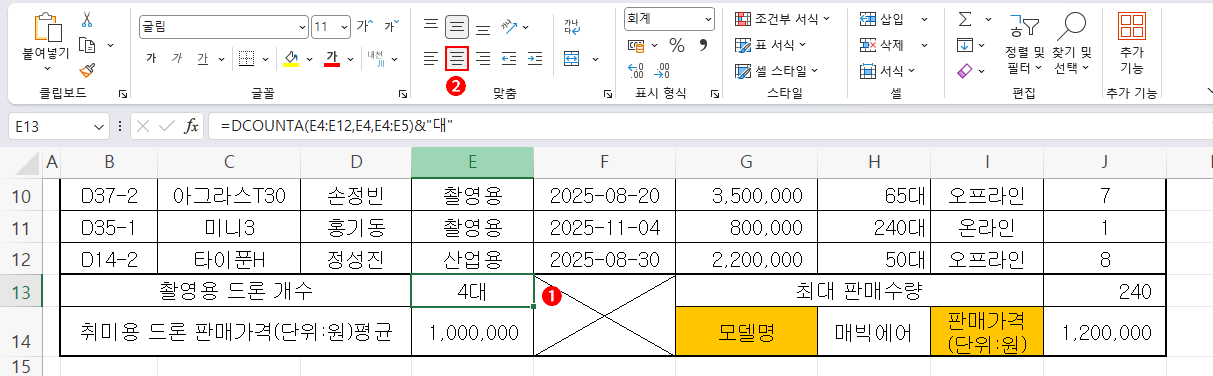
Task: Toggle align text left
Action: [430, 58]
